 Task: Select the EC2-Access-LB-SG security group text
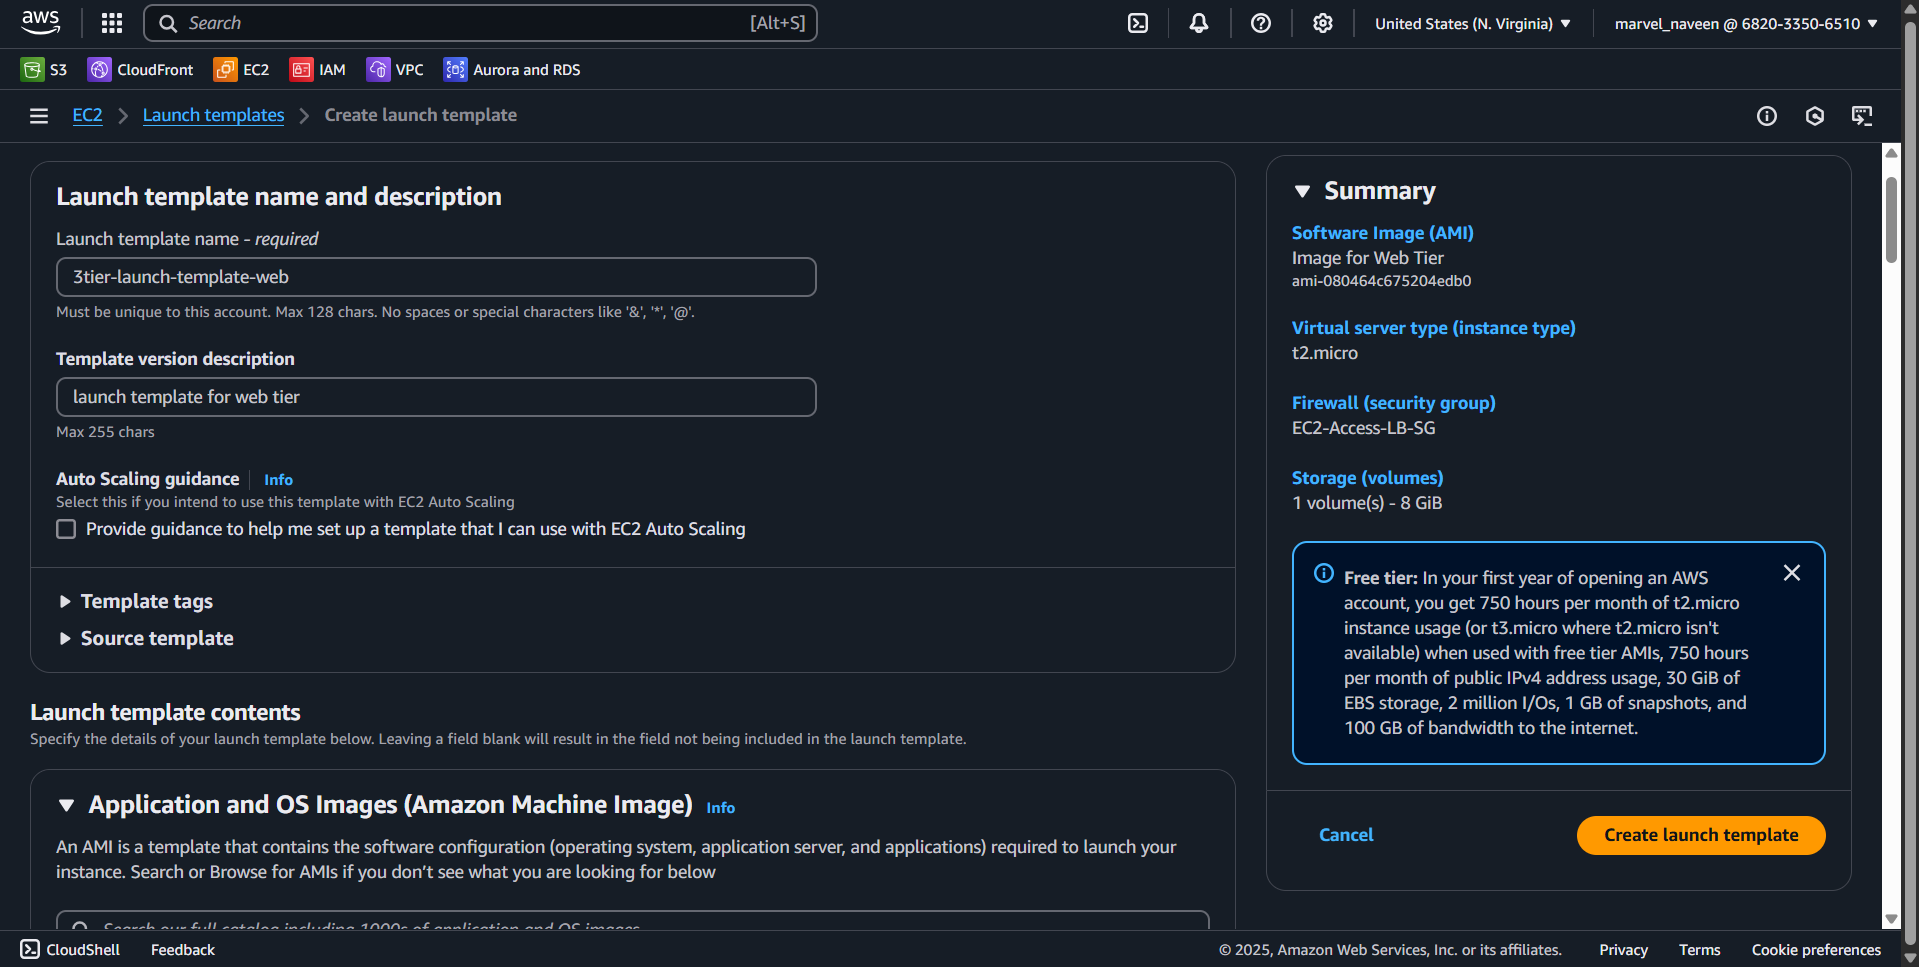pyautogui.click(x=1363, y=428)
